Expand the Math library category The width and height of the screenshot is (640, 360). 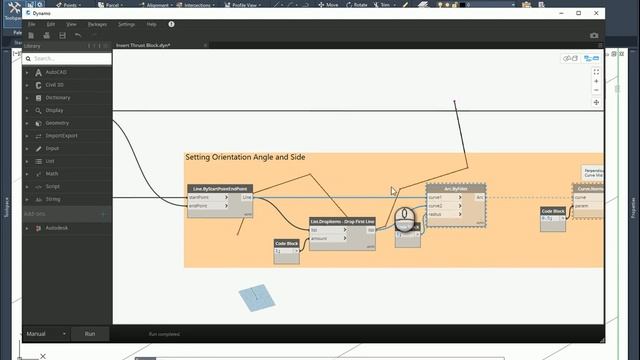[x=27, y=174]
